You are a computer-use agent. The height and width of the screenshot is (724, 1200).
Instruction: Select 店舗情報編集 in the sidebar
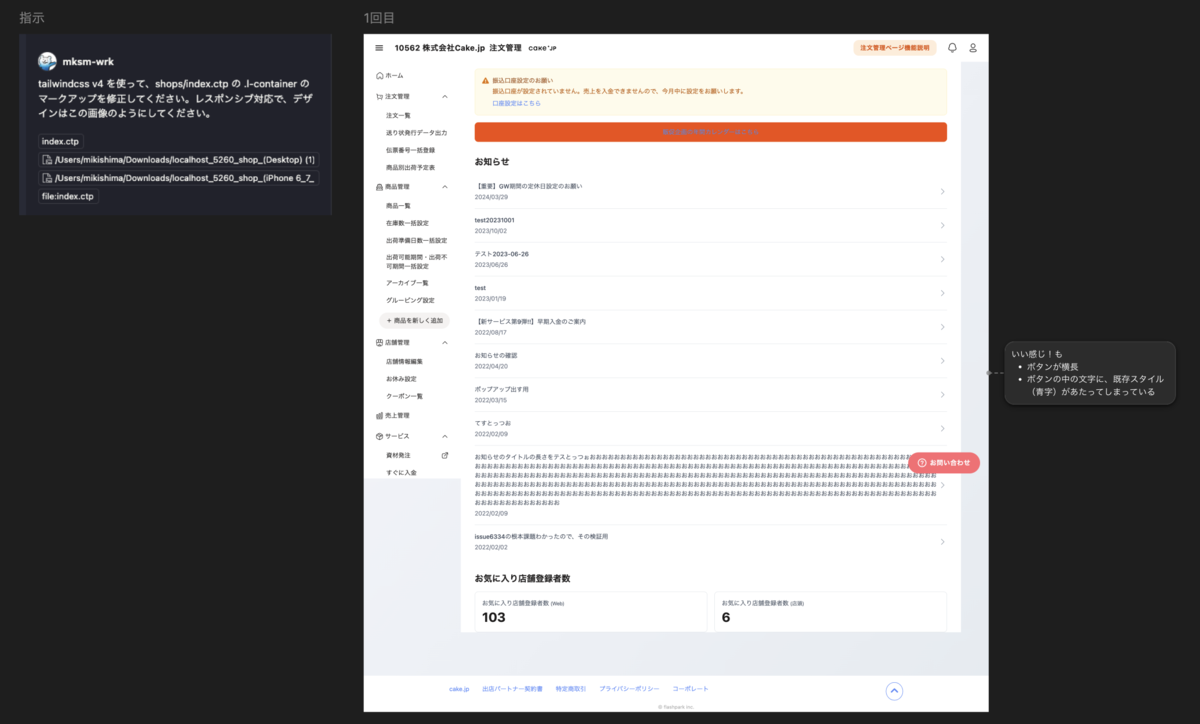[x=404, y=361]
